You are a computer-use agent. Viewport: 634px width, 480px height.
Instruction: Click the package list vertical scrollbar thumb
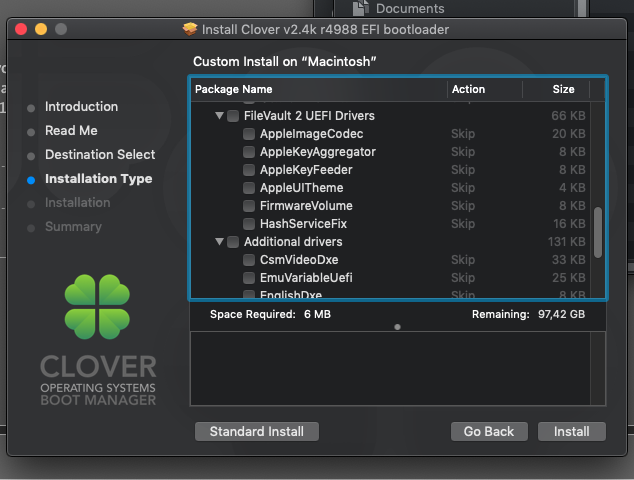[598, 233]
